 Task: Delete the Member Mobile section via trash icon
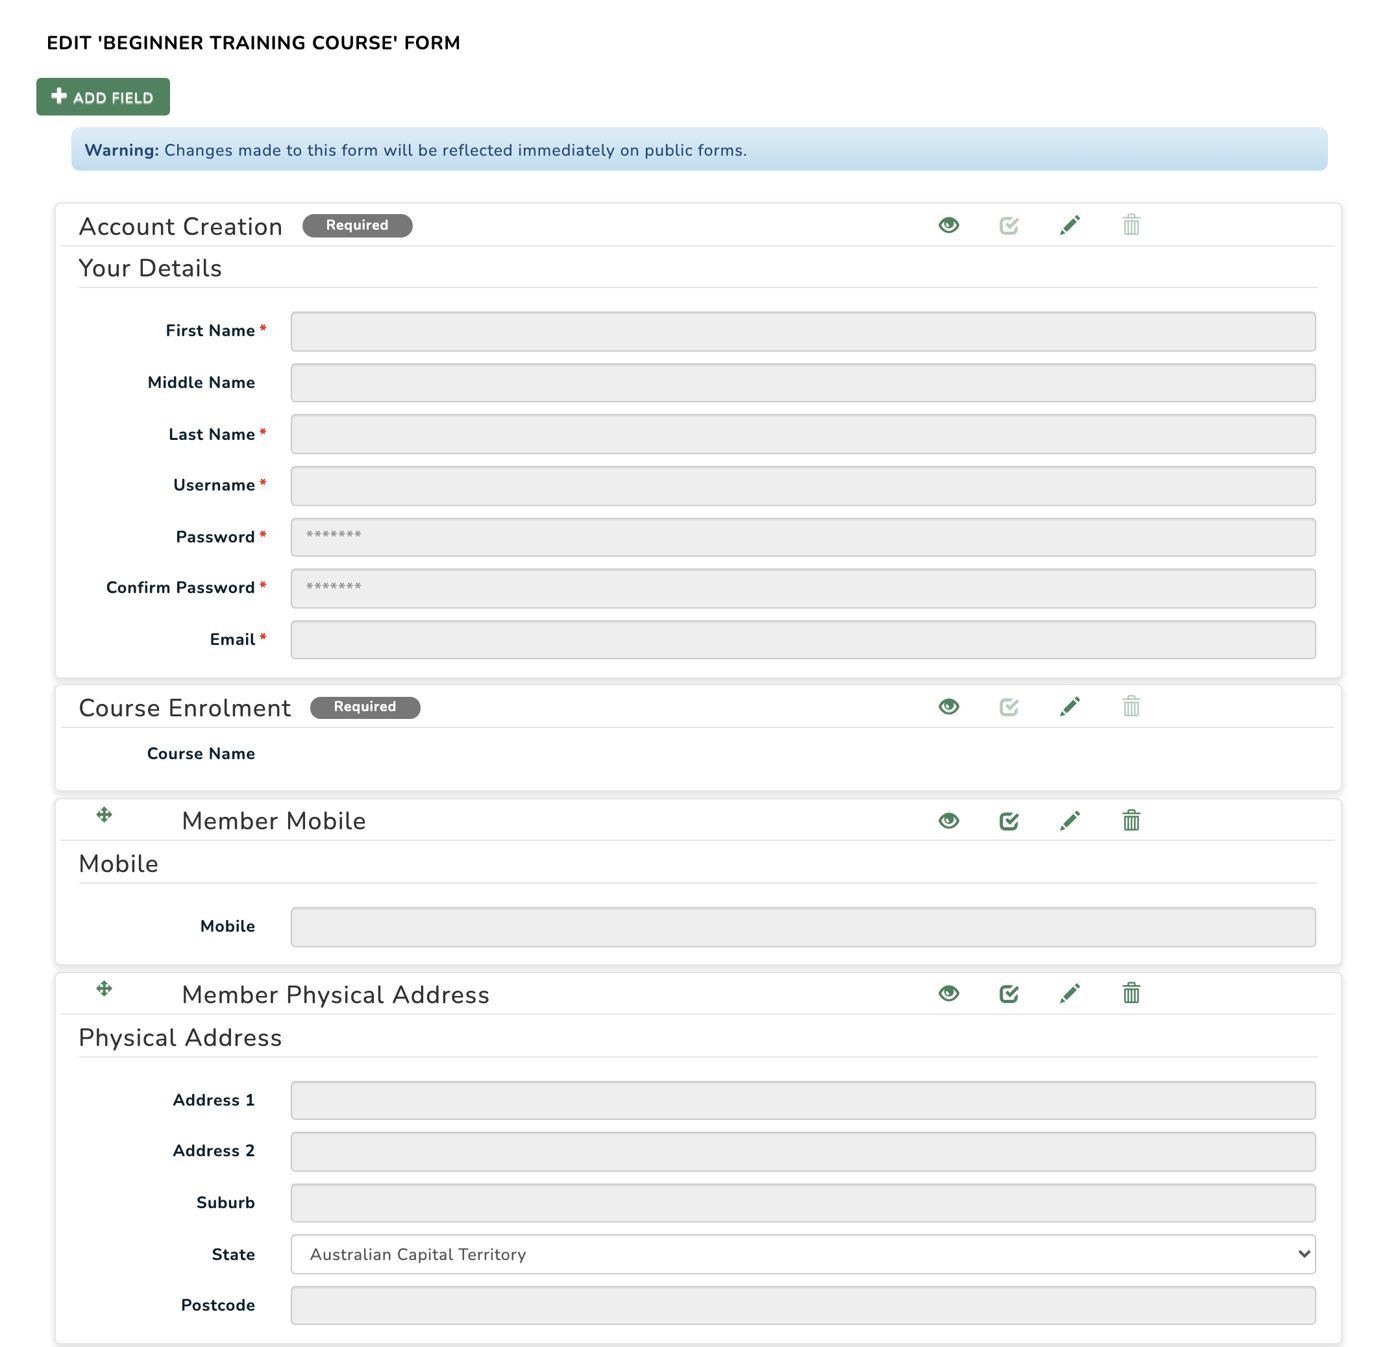(1130, 820)
